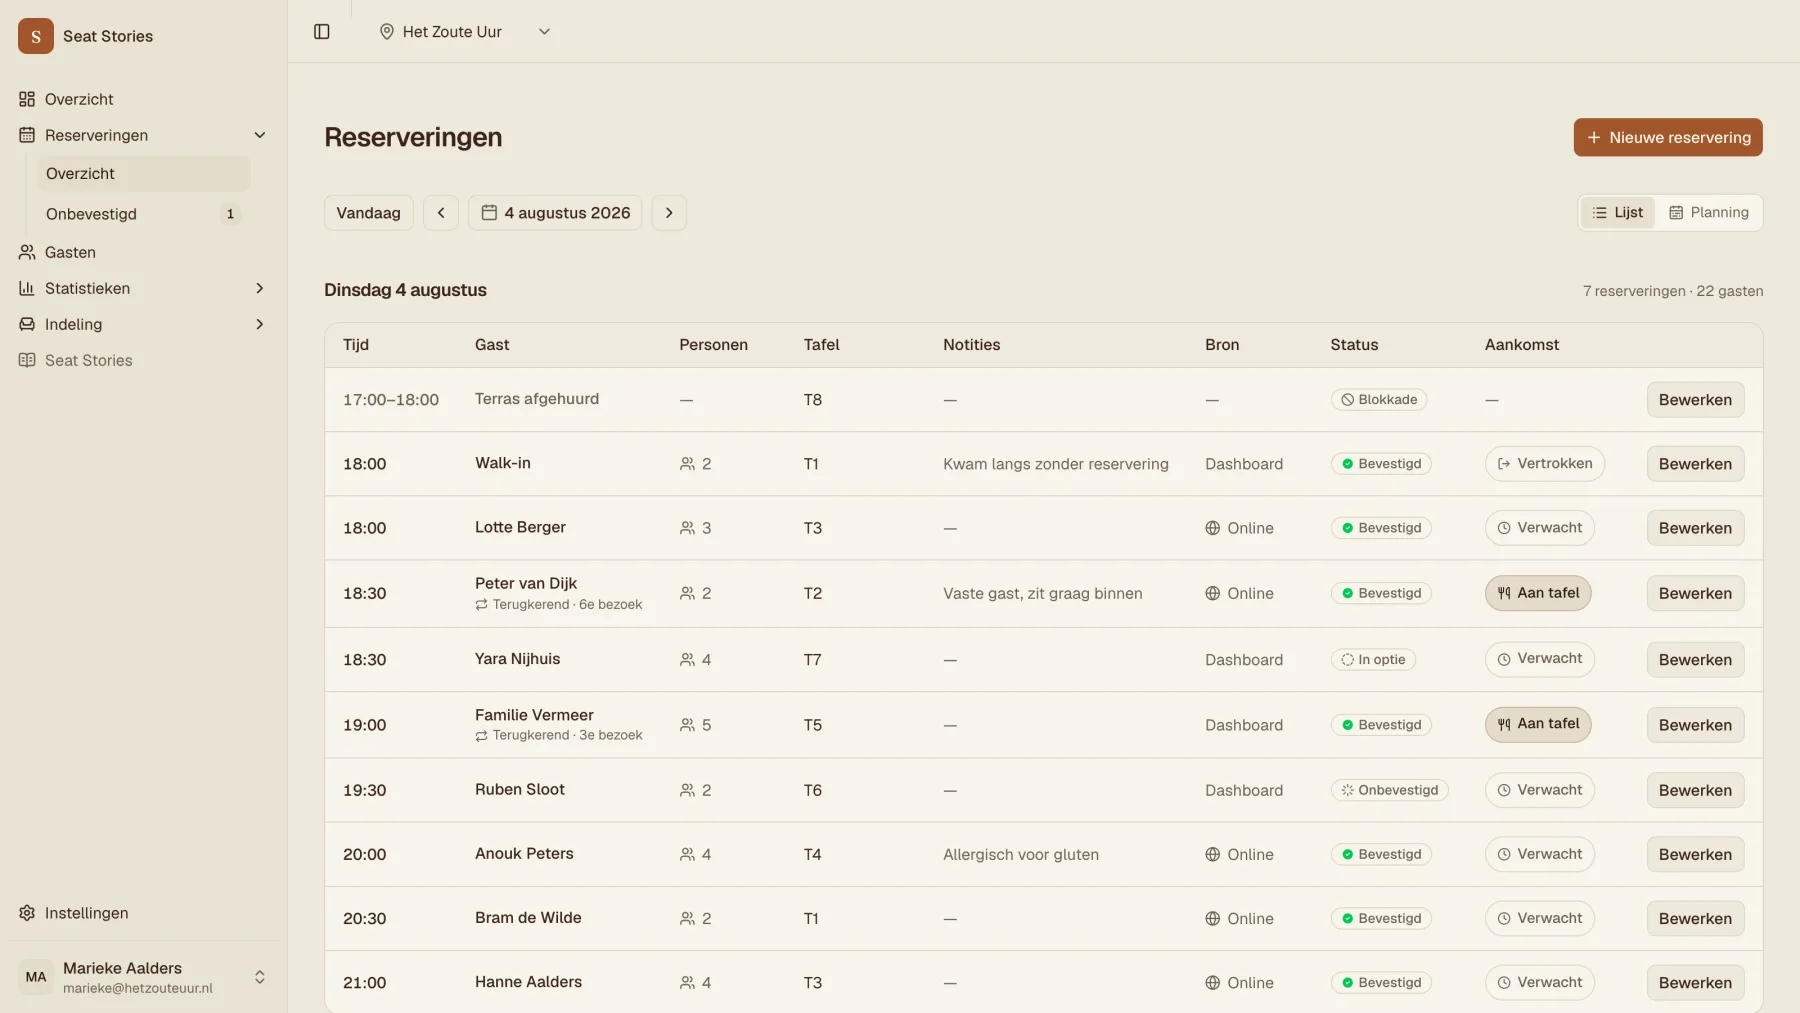Click Vertrokken status for Walk-in
The image size is (1800, 1013).
[x=1545, y=464]
